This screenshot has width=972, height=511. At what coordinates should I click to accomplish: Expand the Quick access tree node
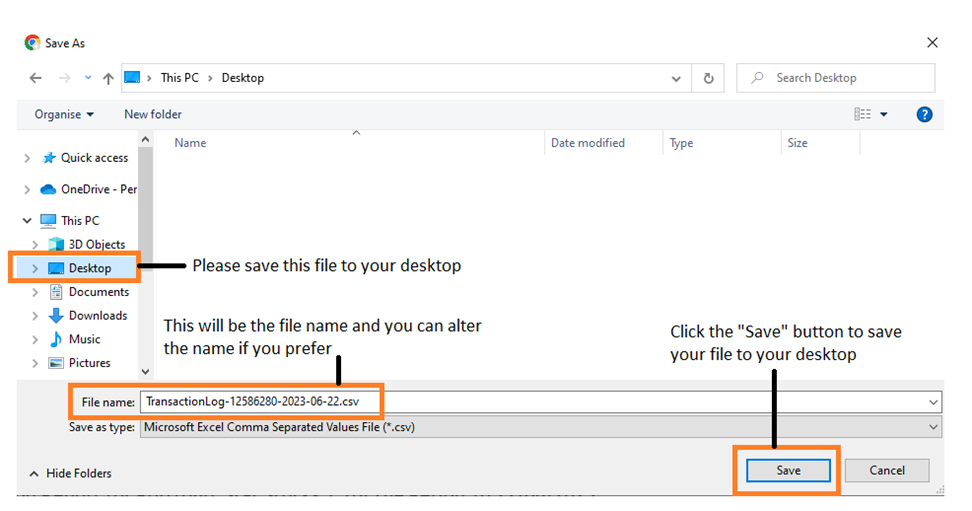point(27,158)
